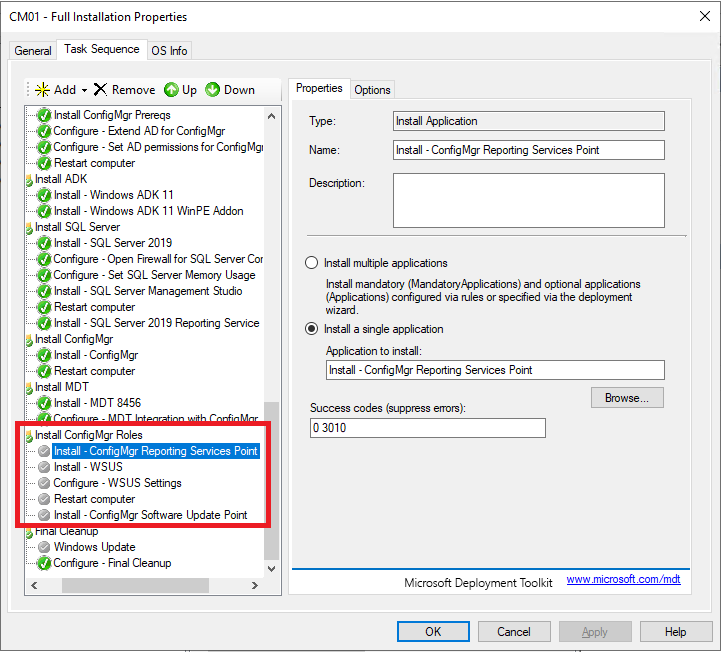The height and width of the screenshot is (652, 721).
Task: Select Configure - Open Firewall for SQL Server step
Action: tap(158, 259)
